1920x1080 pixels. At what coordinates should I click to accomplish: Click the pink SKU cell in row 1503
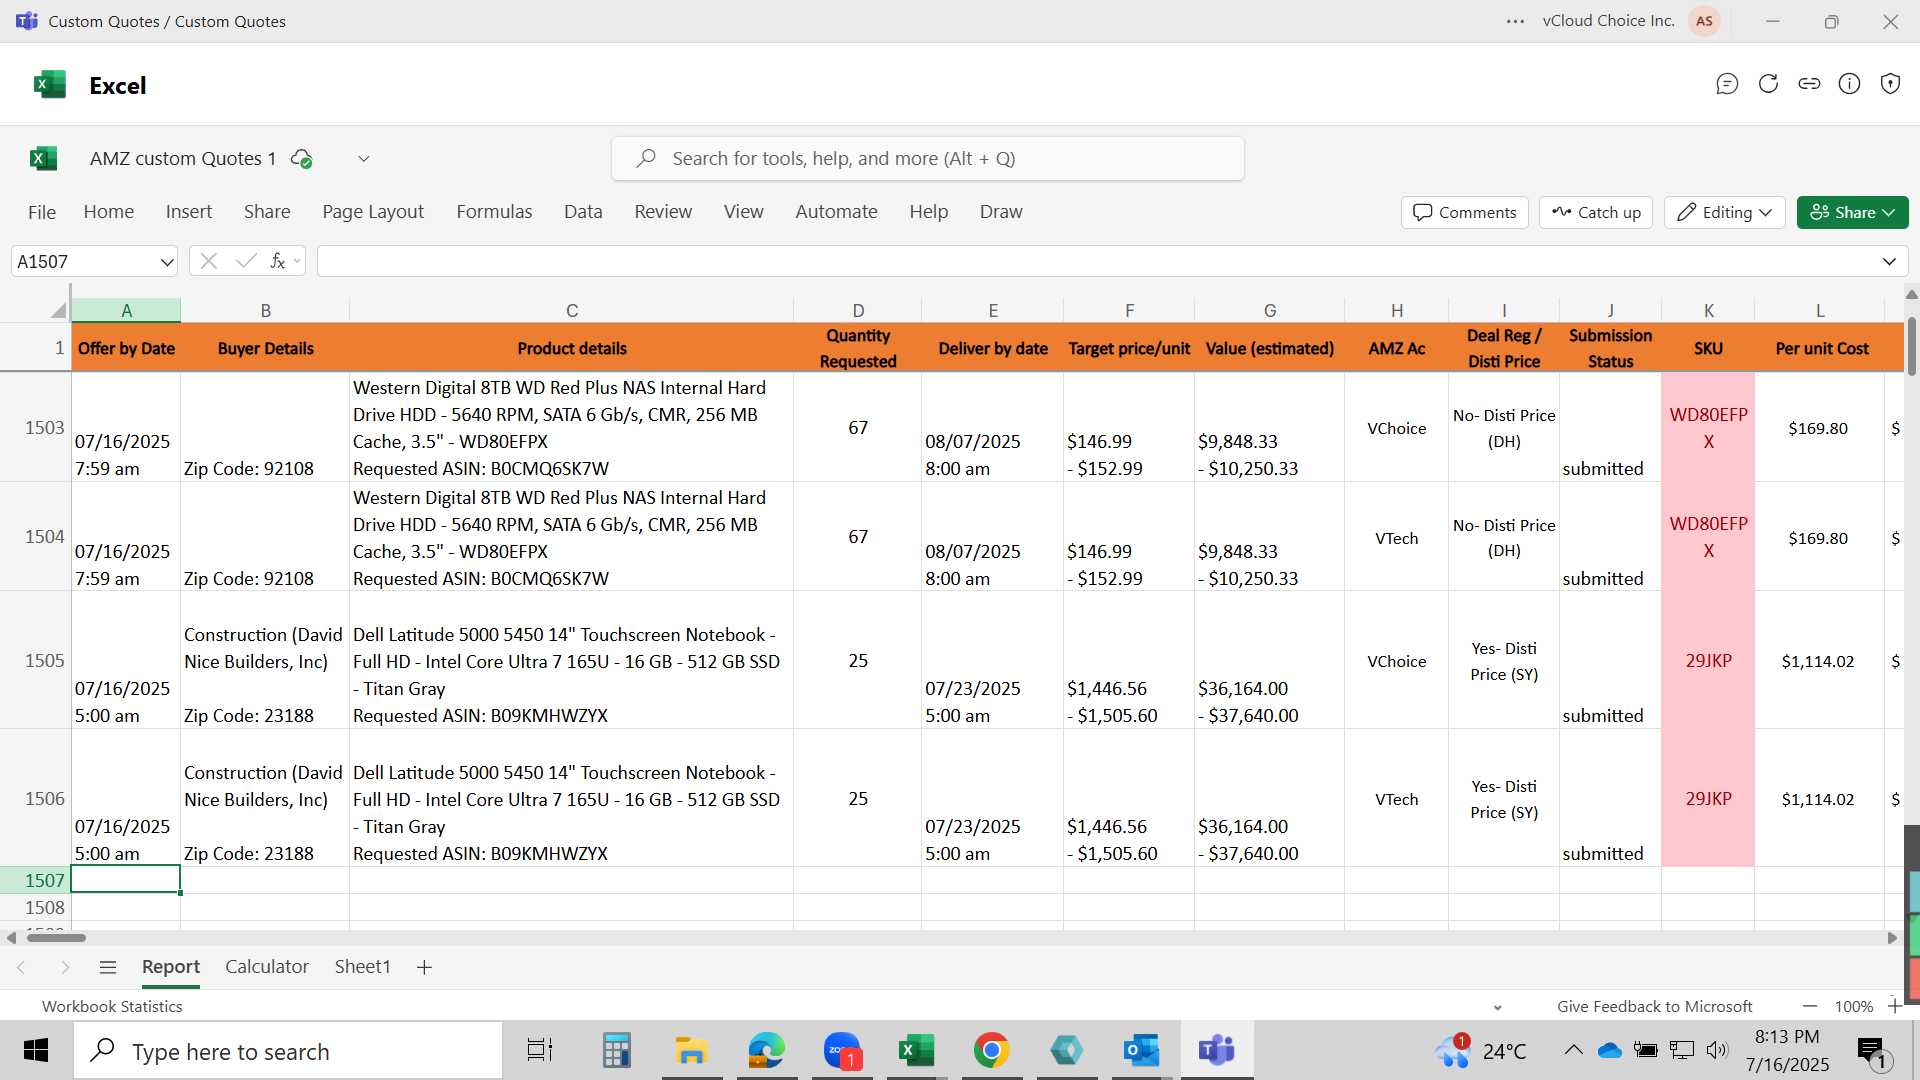[1708, 428]
